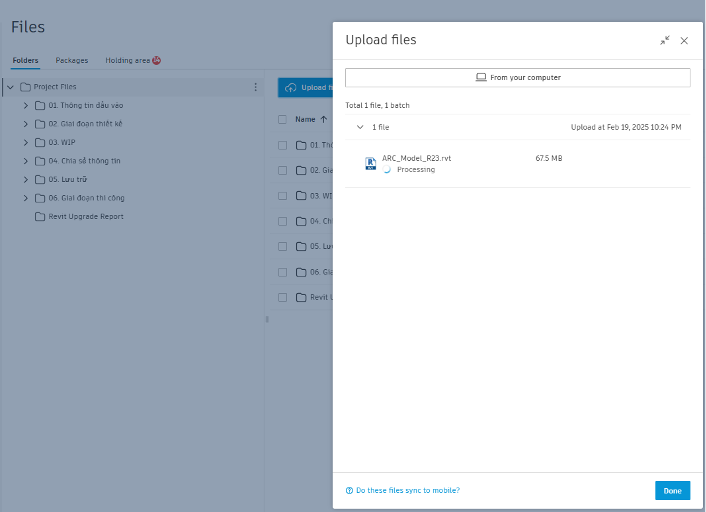Check the checkbox for row 03

tap(282, 196)
